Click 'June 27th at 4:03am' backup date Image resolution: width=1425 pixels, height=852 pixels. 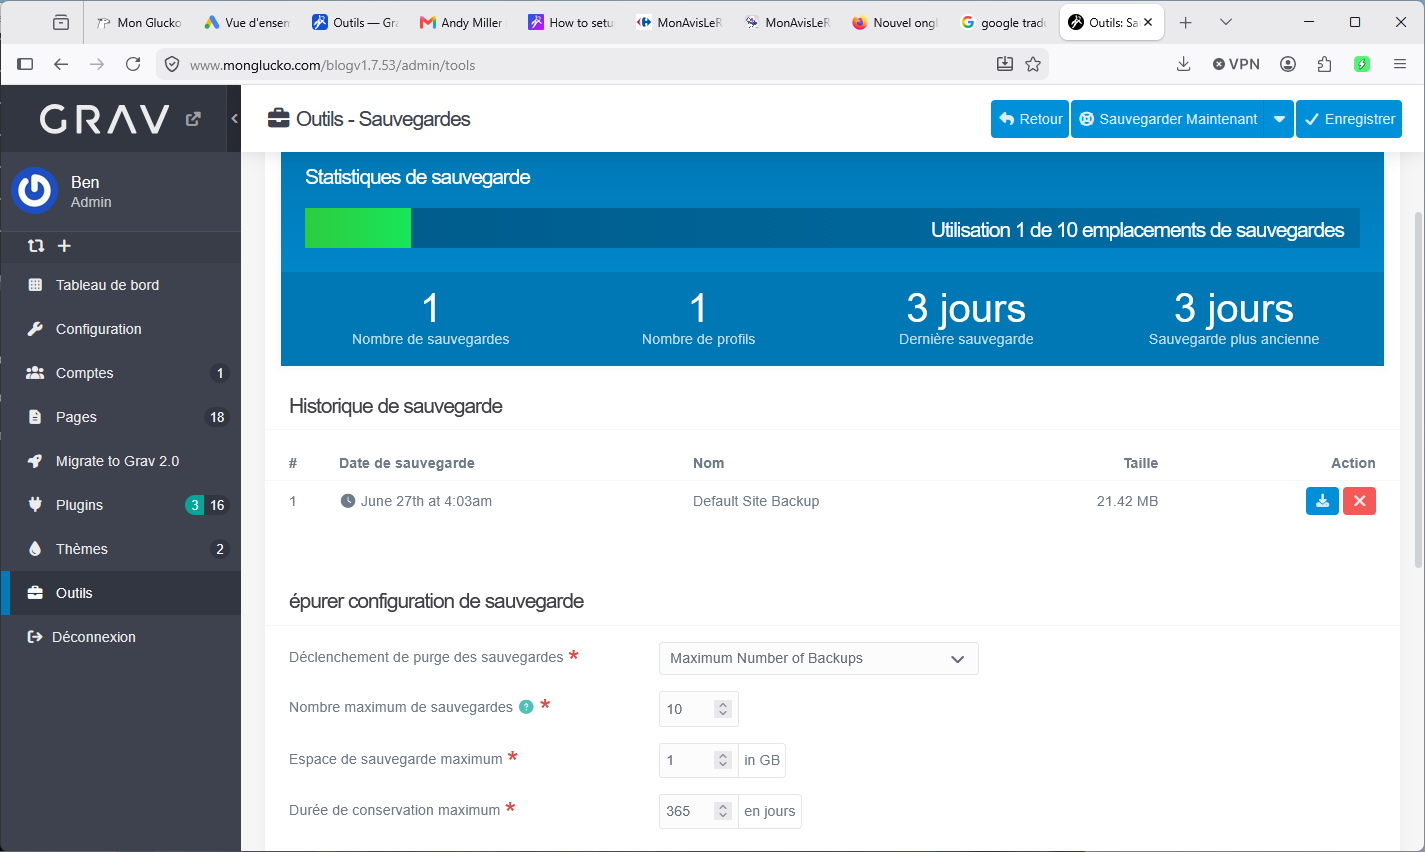point(426,501)
